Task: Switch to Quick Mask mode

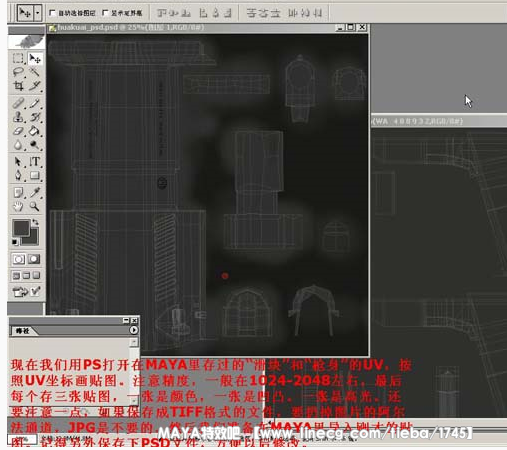Action: coord(34,259)
